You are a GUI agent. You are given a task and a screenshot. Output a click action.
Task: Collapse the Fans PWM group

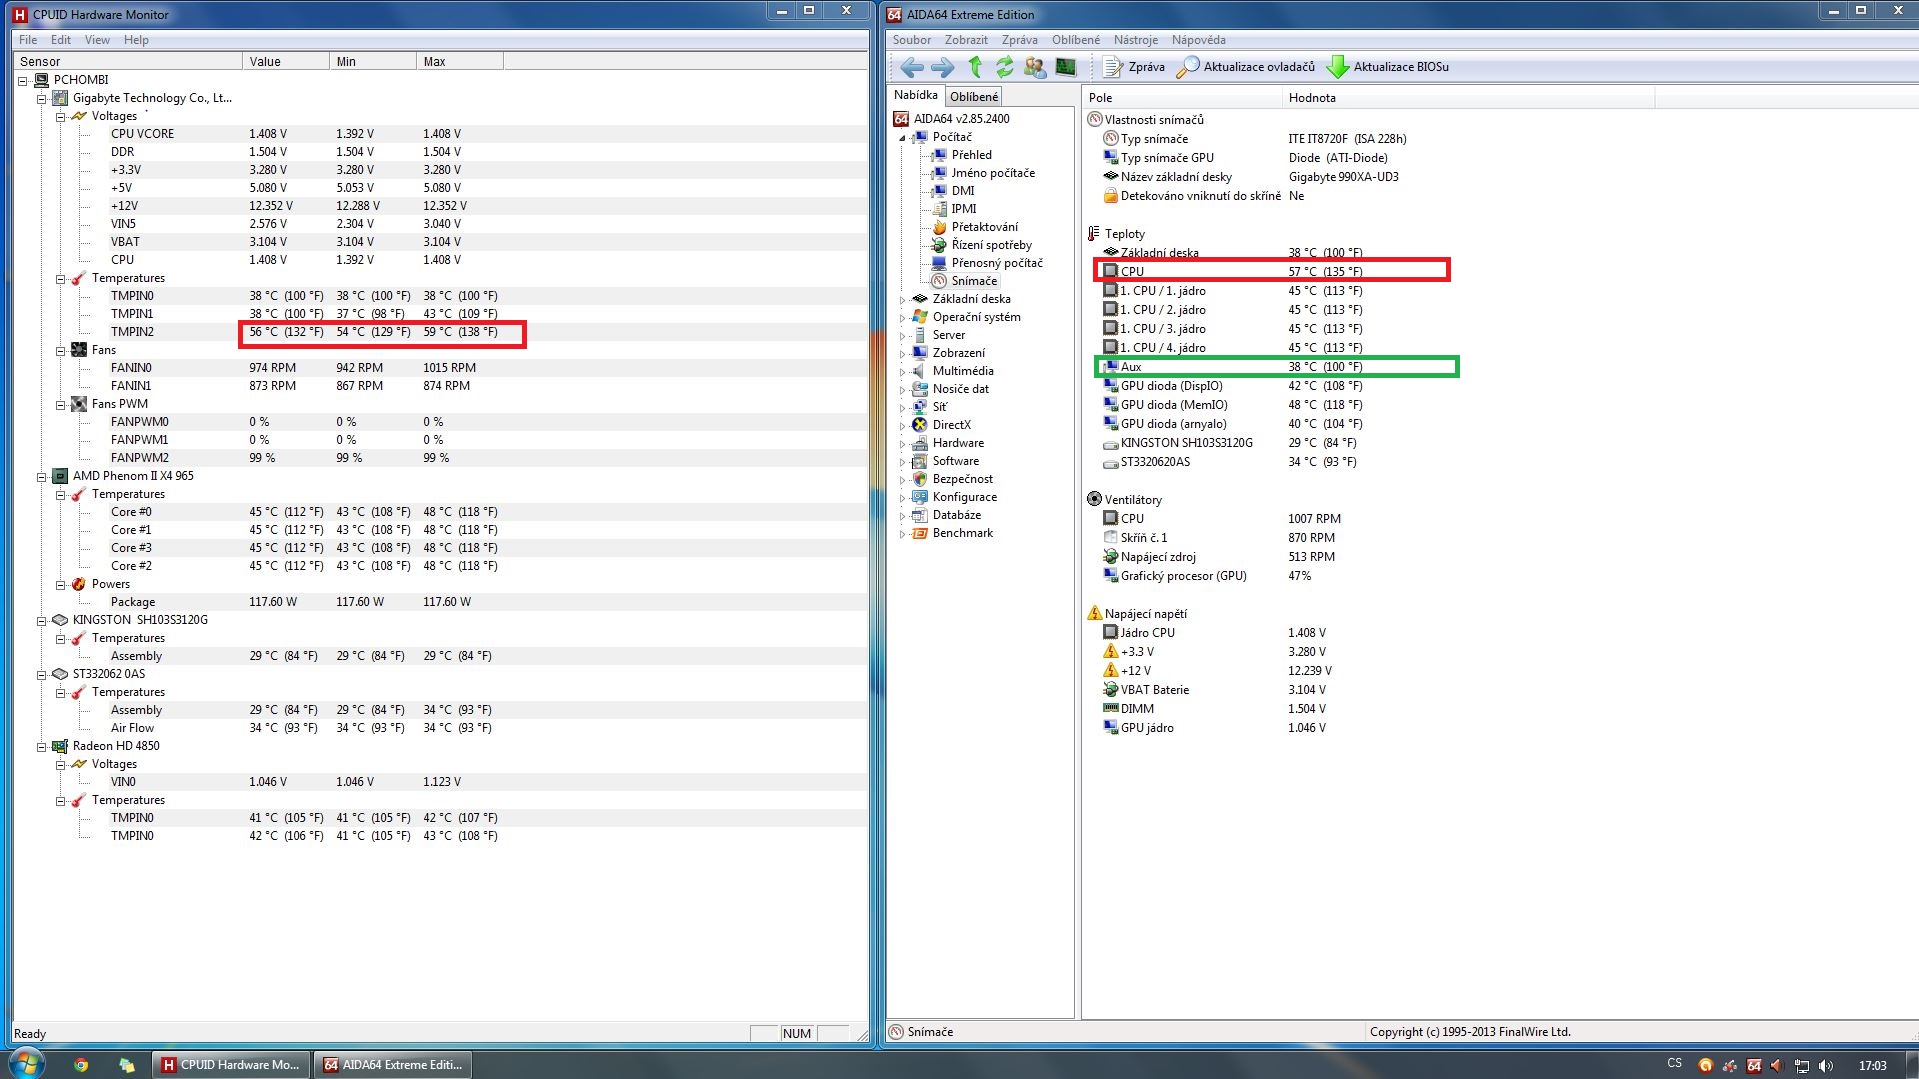pos(61,404)
